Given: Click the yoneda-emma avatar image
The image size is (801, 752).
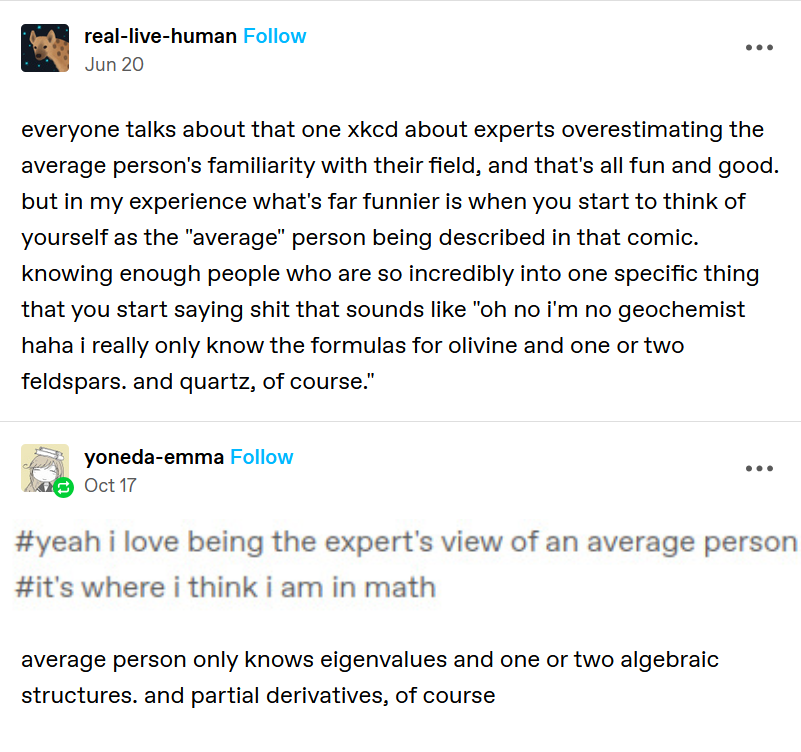Looking at the screenshot, I should (x=43, y=467).
